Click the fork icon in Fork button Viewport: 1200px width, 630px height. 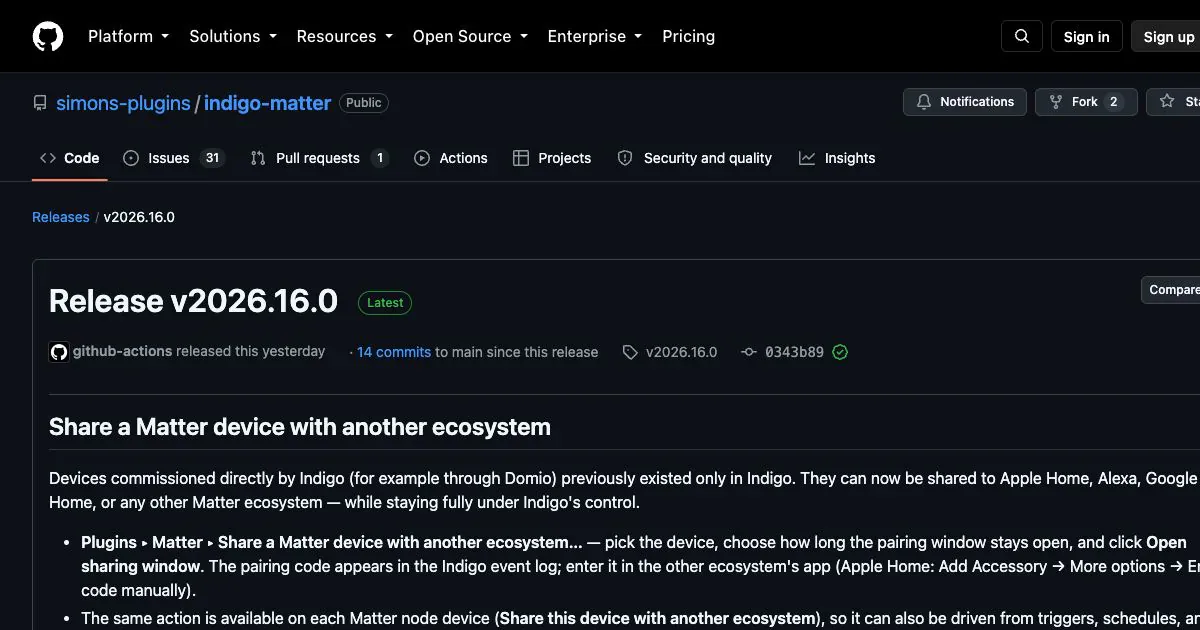(1056, 102)
